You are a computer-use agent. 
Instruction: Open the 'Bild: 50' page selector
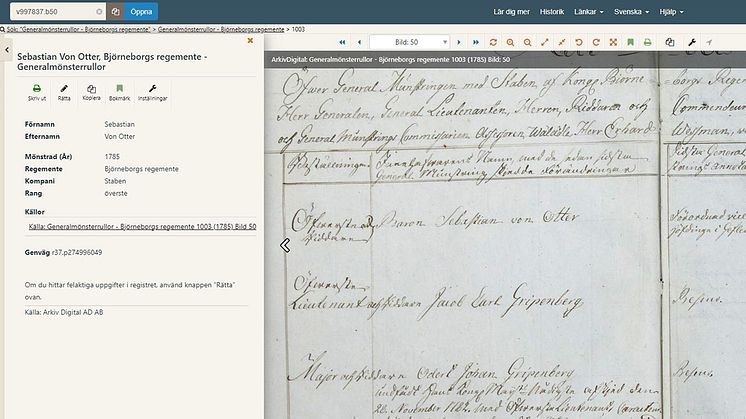410,42
